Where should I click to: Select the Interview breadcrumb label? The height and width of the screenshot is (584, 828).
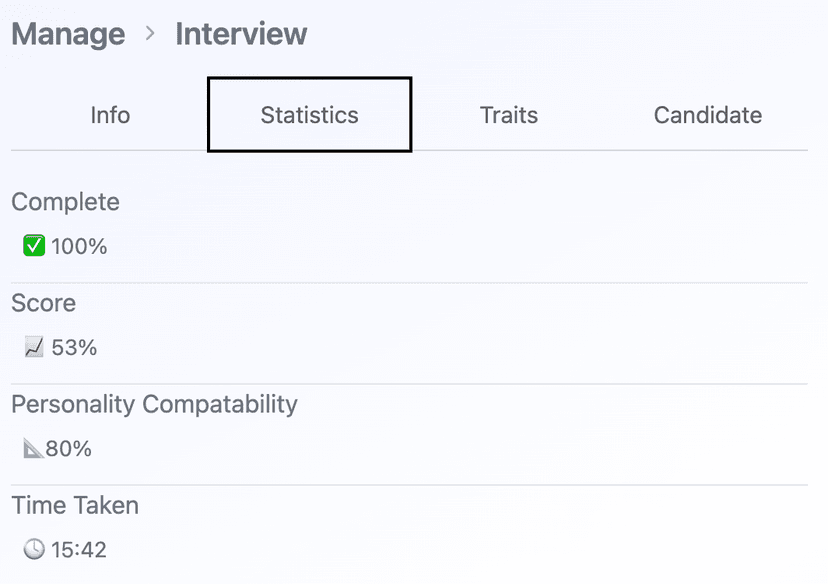(240, 34)
